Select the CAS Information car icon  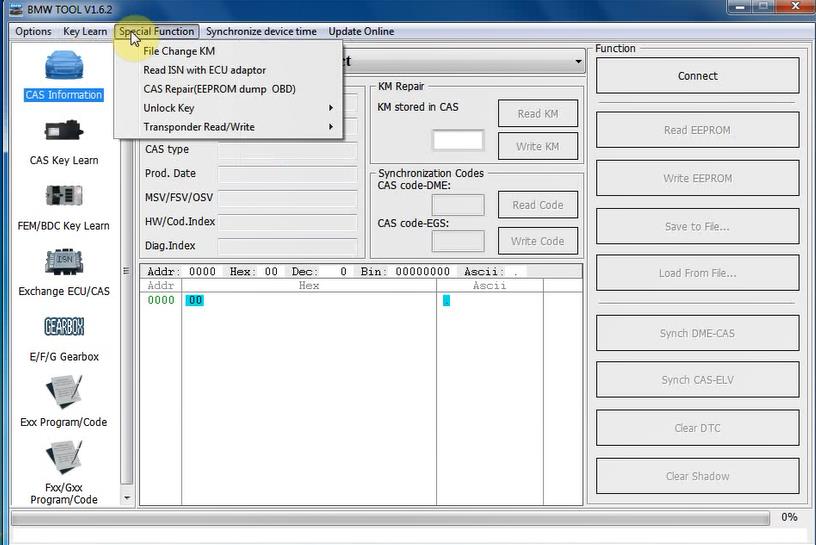tap(64, 67)
